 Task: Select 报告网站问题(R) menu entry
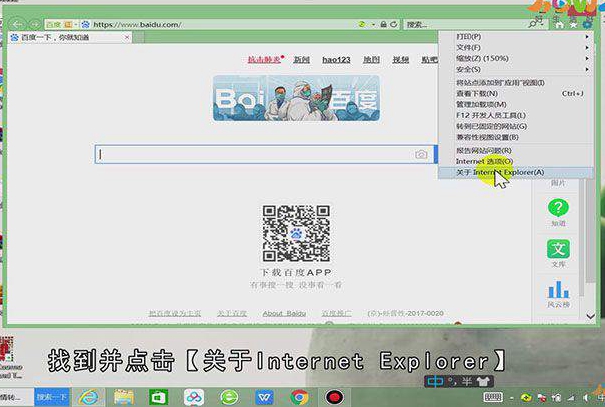click(516, 150)
